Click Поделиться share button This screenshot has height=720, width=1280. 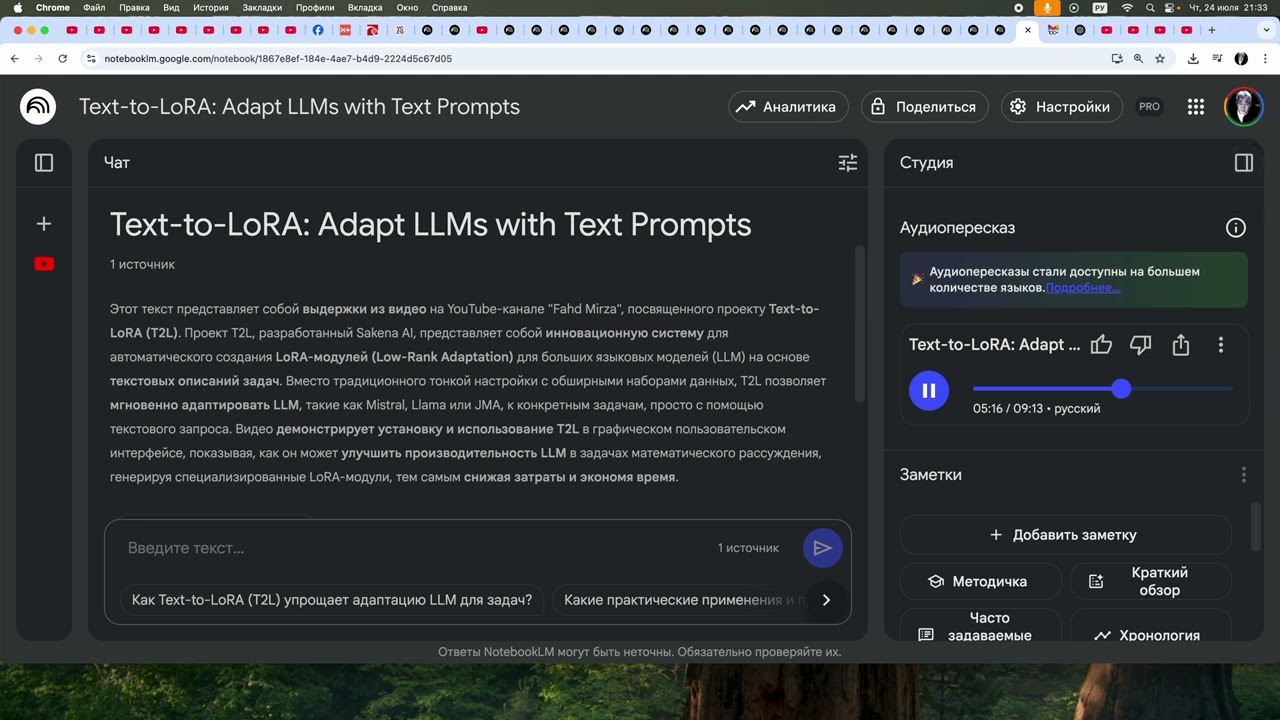pyautogui.click(x=925, y=107)
